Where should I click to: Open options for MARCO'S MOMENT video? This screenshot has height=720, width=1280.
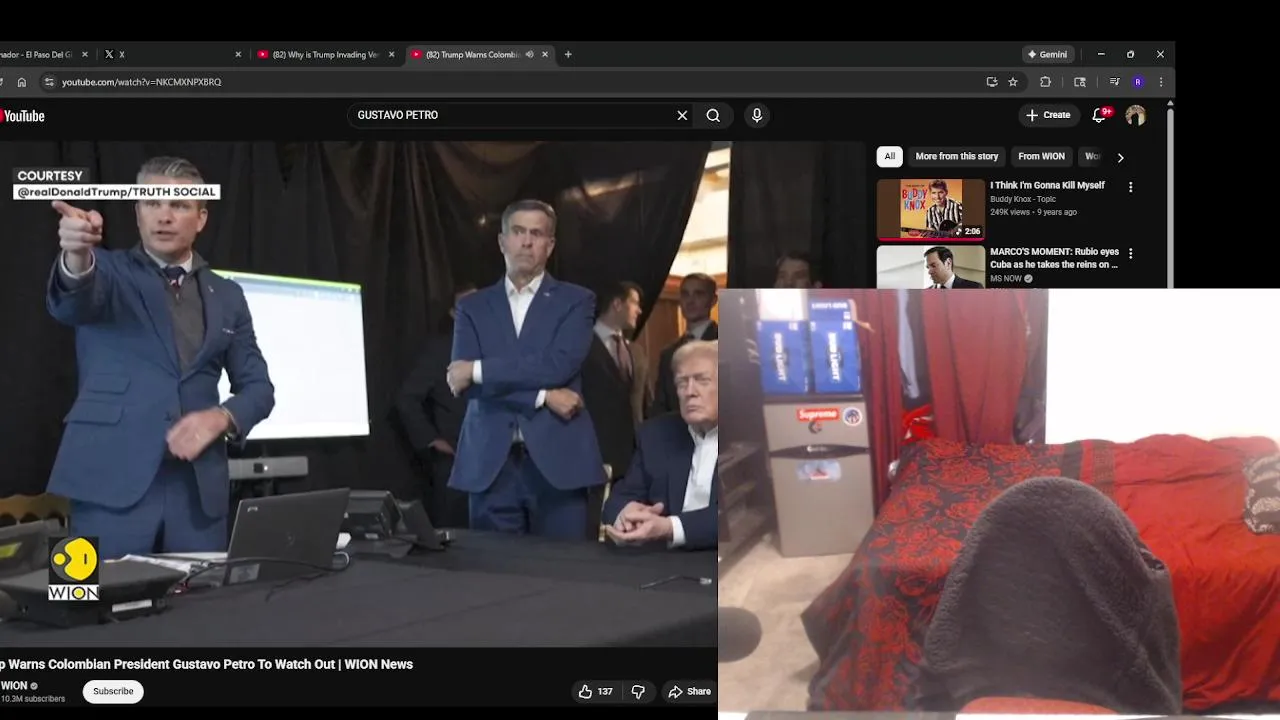[1131, 254]
